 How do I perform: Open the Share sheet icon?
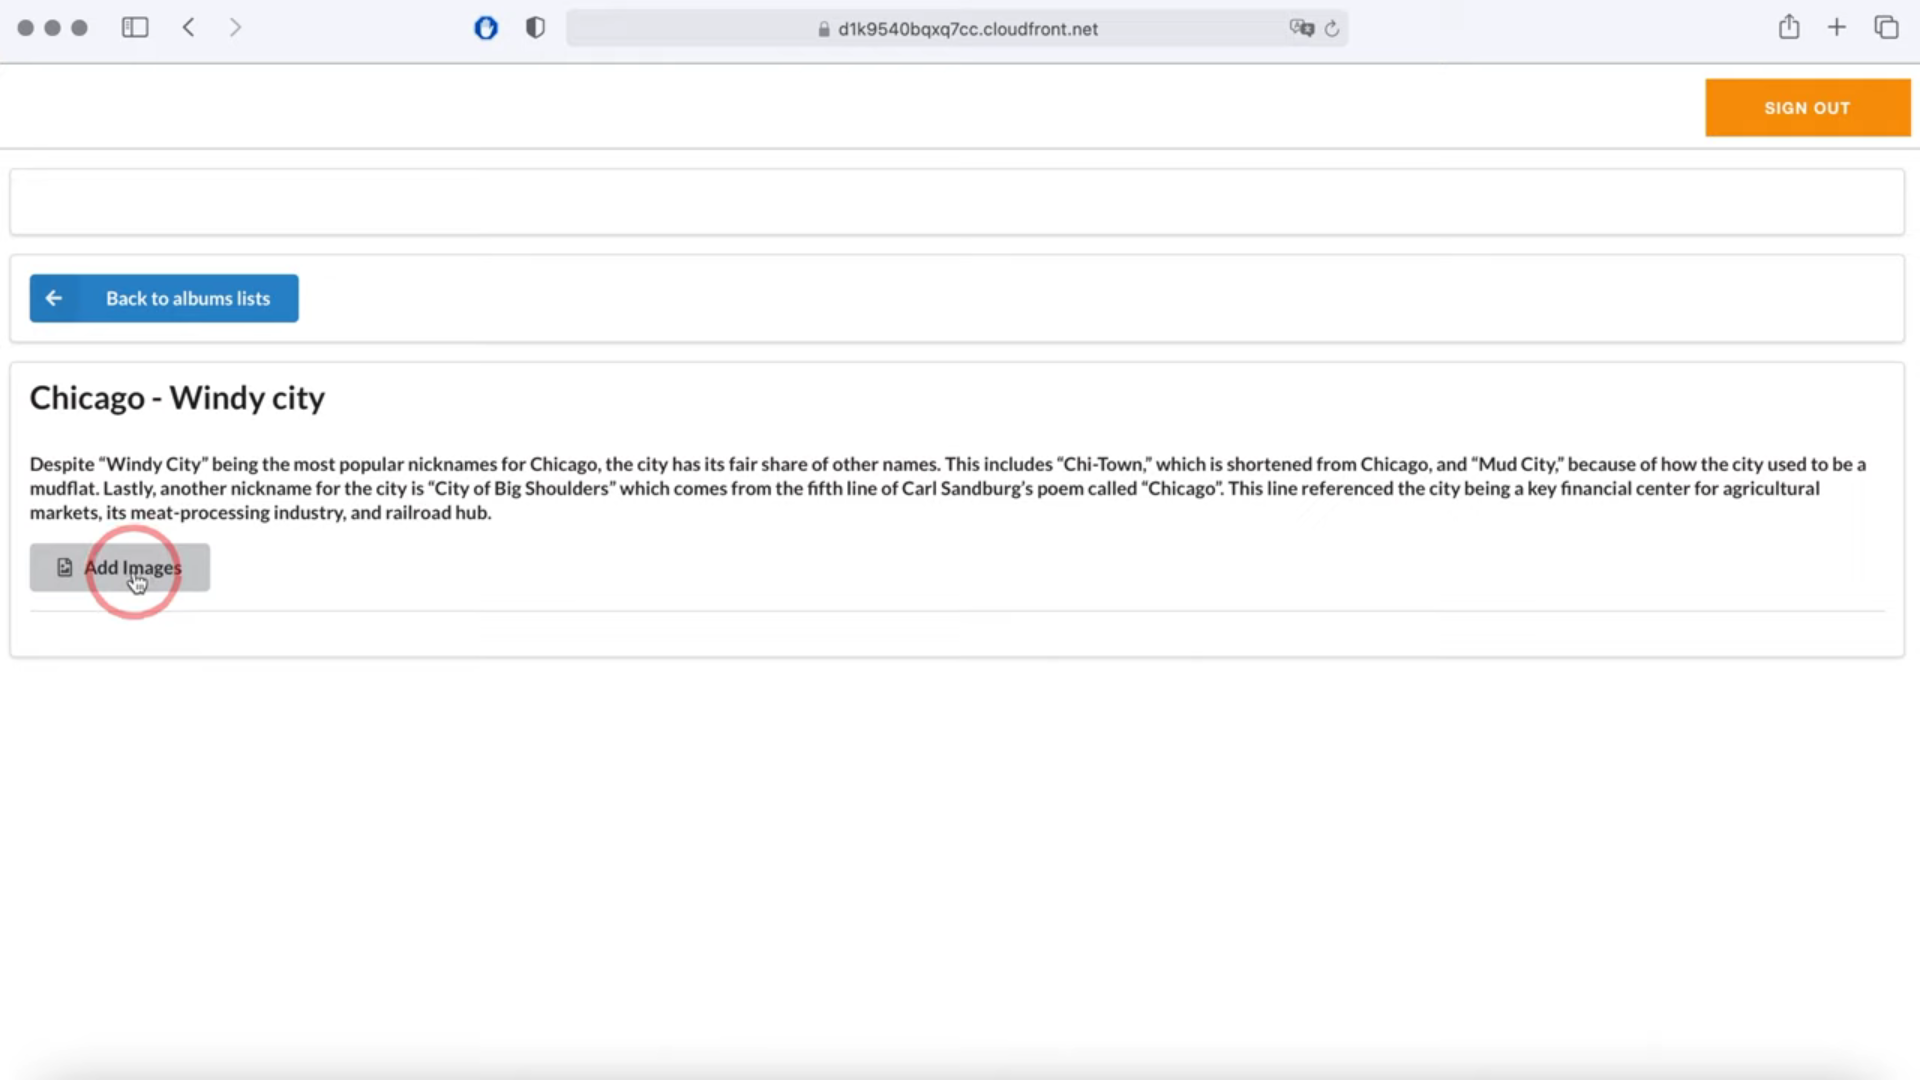point(1789,27)
